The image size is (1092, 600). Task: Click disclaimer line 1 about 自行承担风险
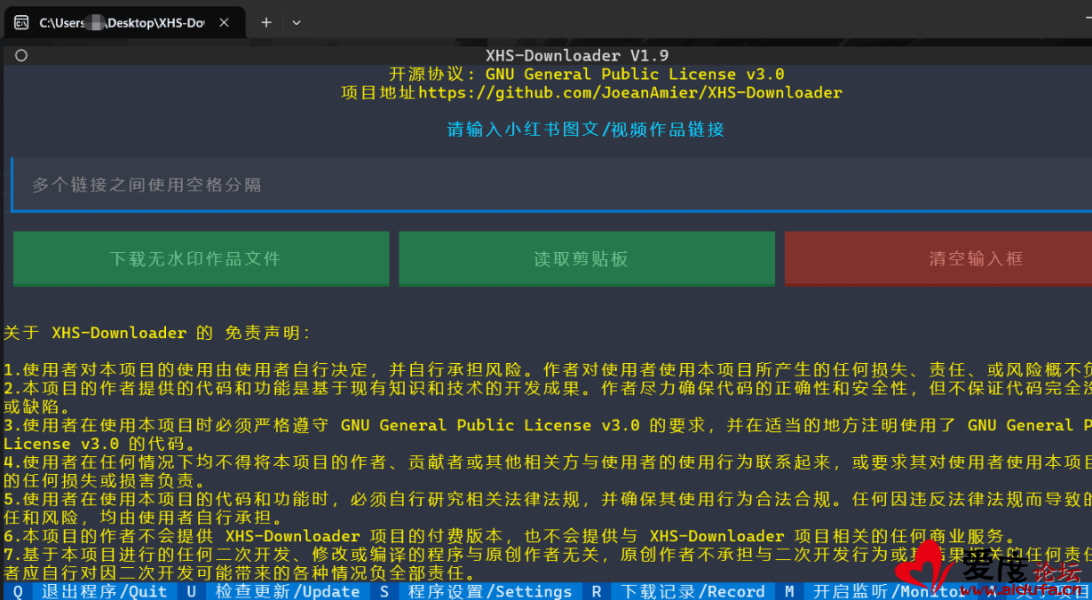pos(547,370)
